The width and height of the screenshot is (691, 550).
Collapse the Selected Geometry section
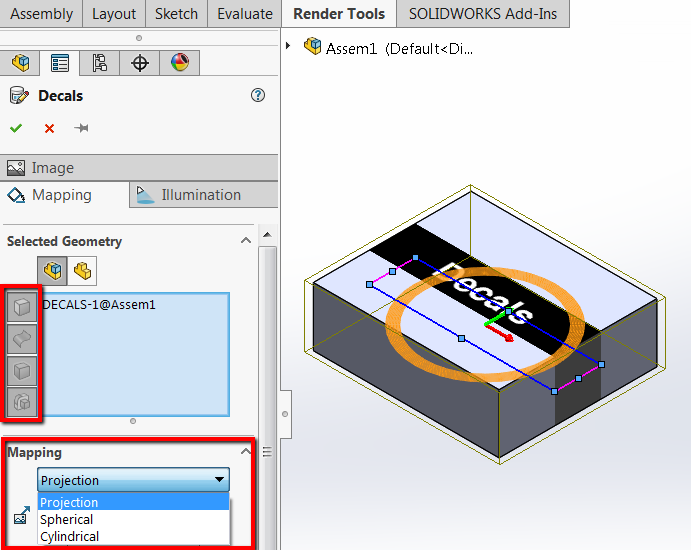(246, 241)
